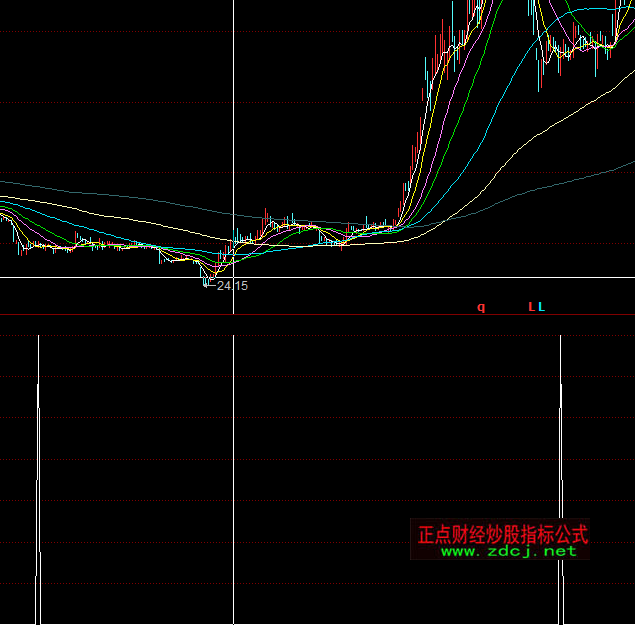This screenshot has height=625, width=635.
Task: Click the red "L" marker icon
Action: 532,307
